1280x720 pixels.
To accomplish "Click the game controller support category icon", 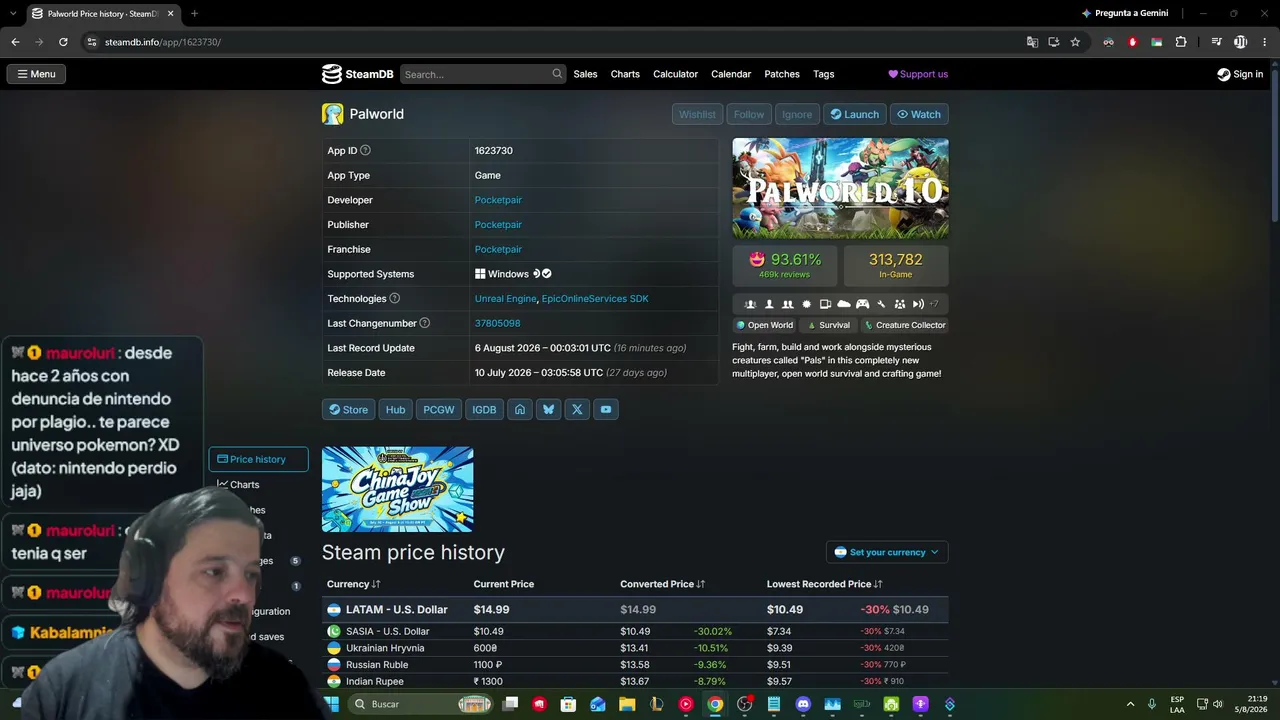I will pyautogui.click(x=862, y=304).
